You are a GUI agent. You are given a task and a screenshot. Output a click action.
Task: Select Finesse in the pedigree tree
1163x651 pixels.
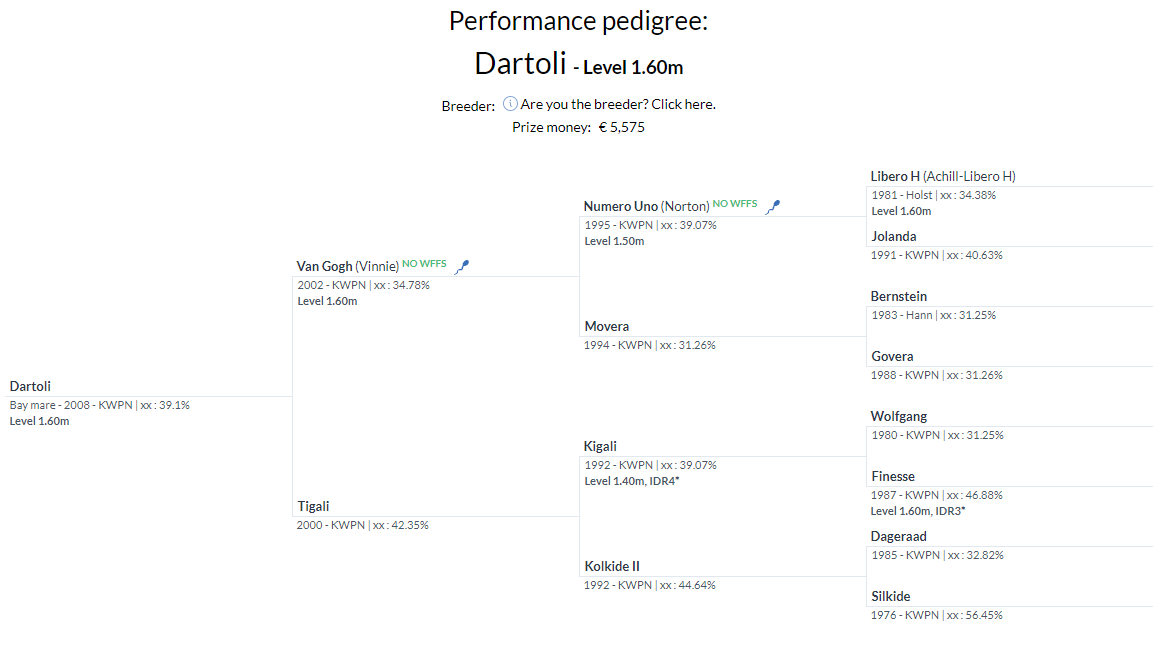coord(892,477)
